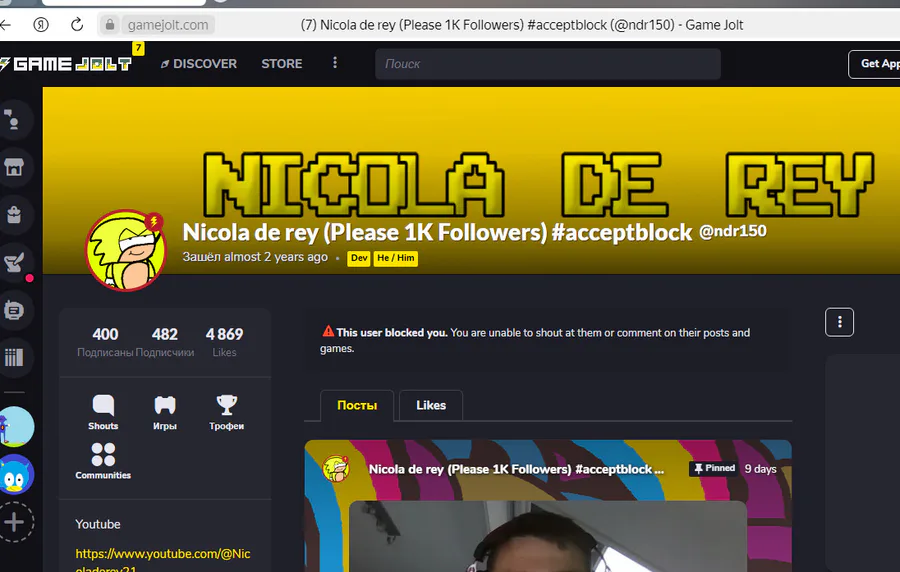Open the three-dot menu beside Store
This screenshot has width=900, height=572.
click(x=335, y=63)
